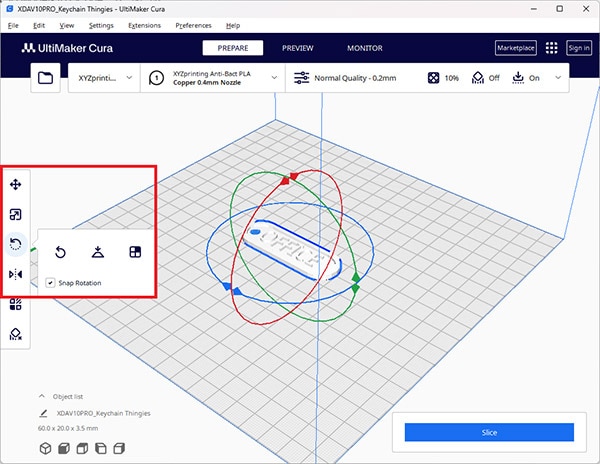Open the Preferences menu
The image size is (600, 464).
(x=193, y=26)
